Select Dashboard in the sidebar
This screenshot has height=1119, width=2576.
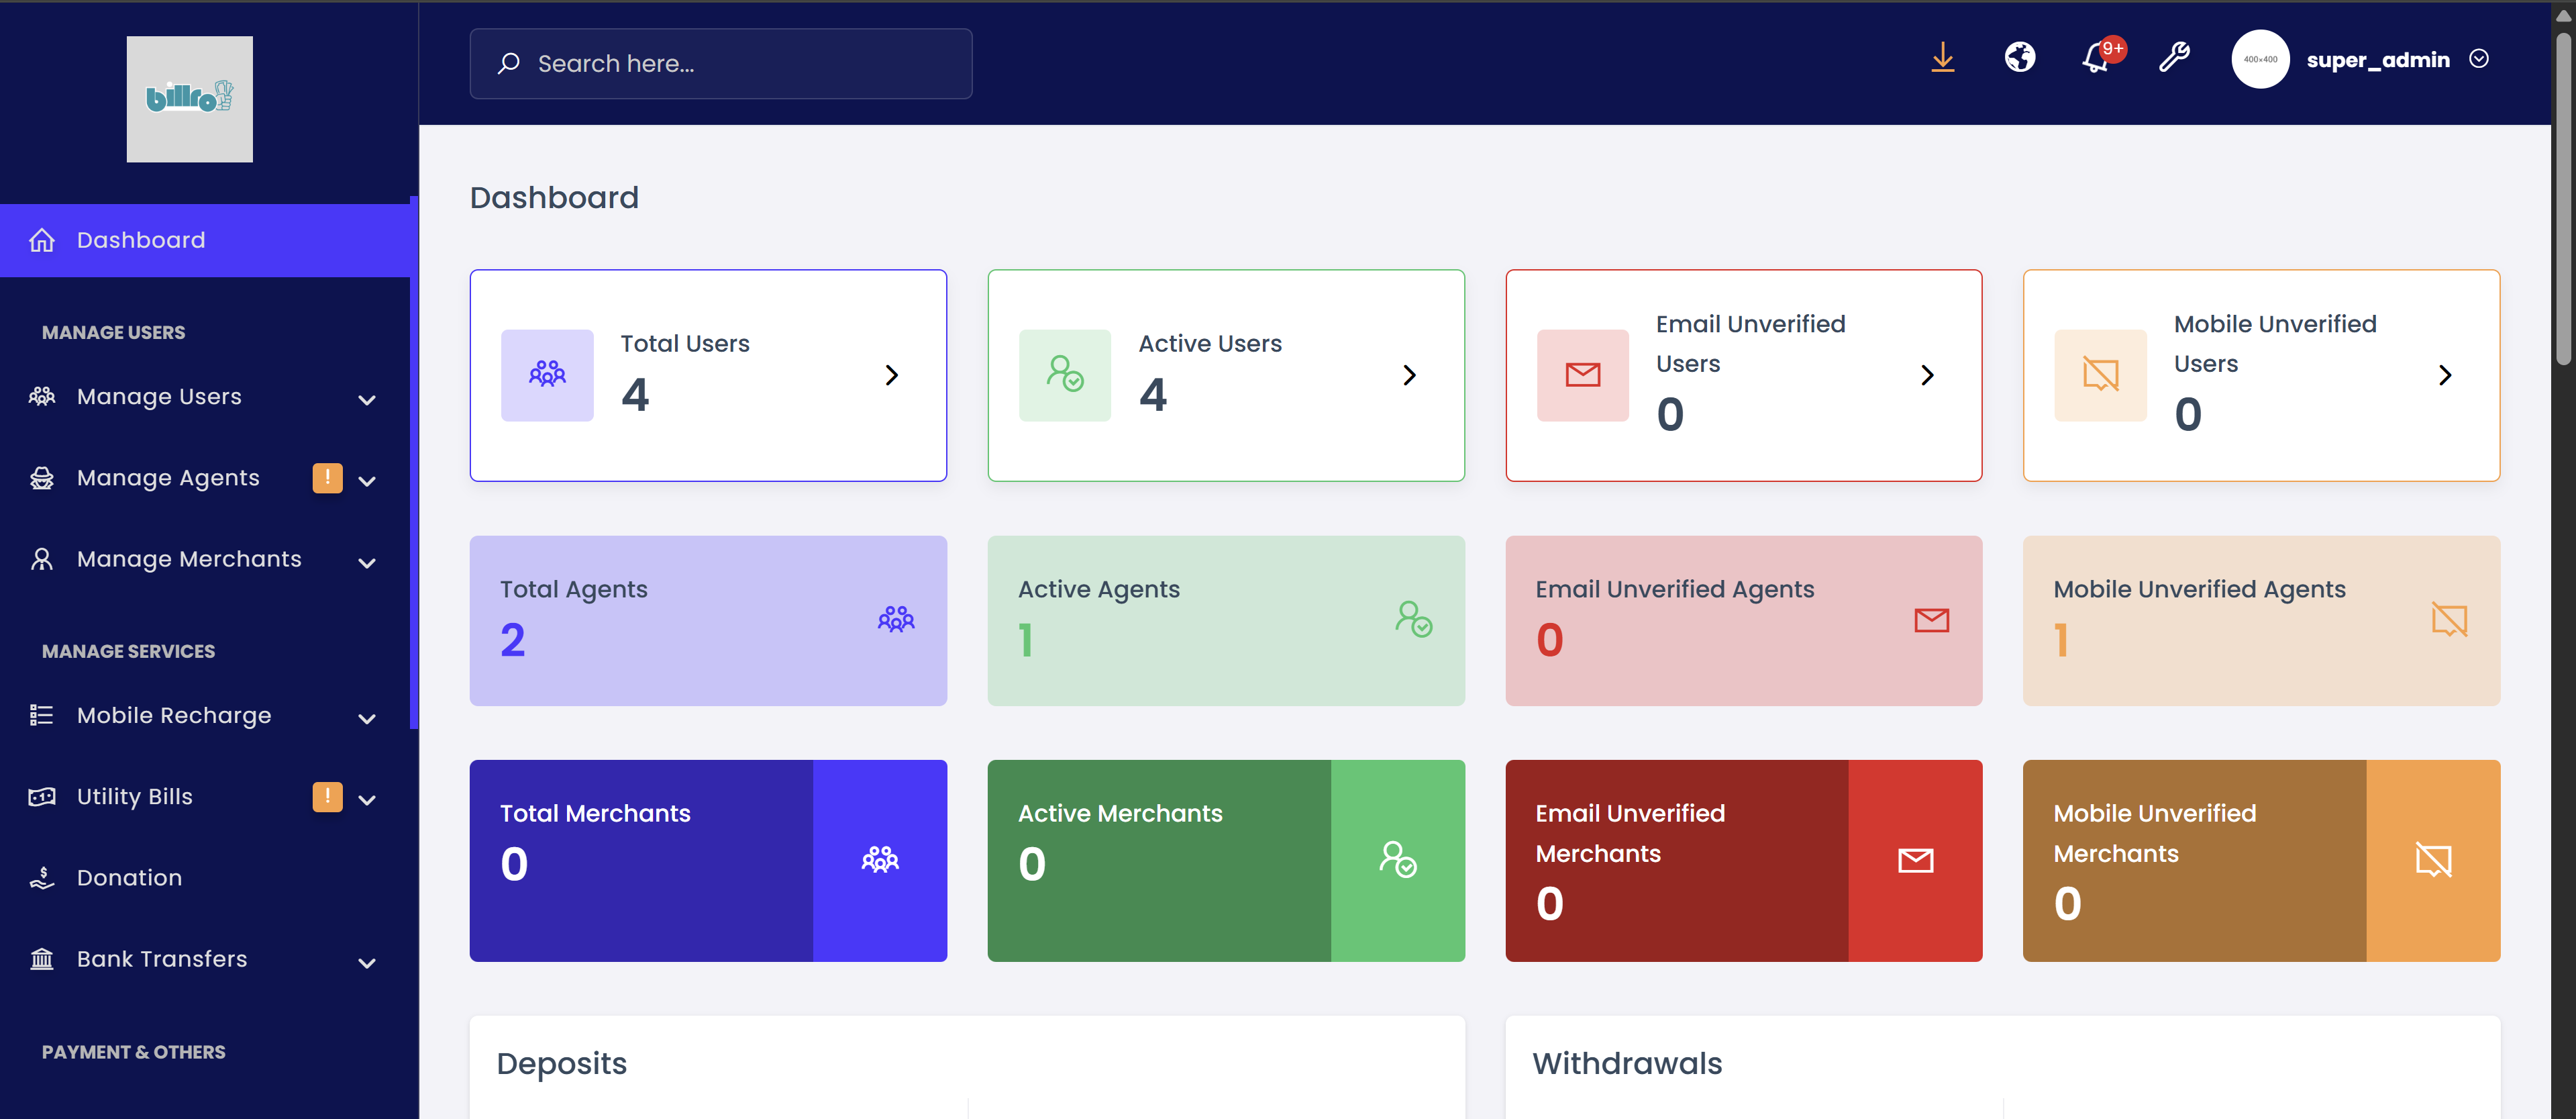point(141,240)
